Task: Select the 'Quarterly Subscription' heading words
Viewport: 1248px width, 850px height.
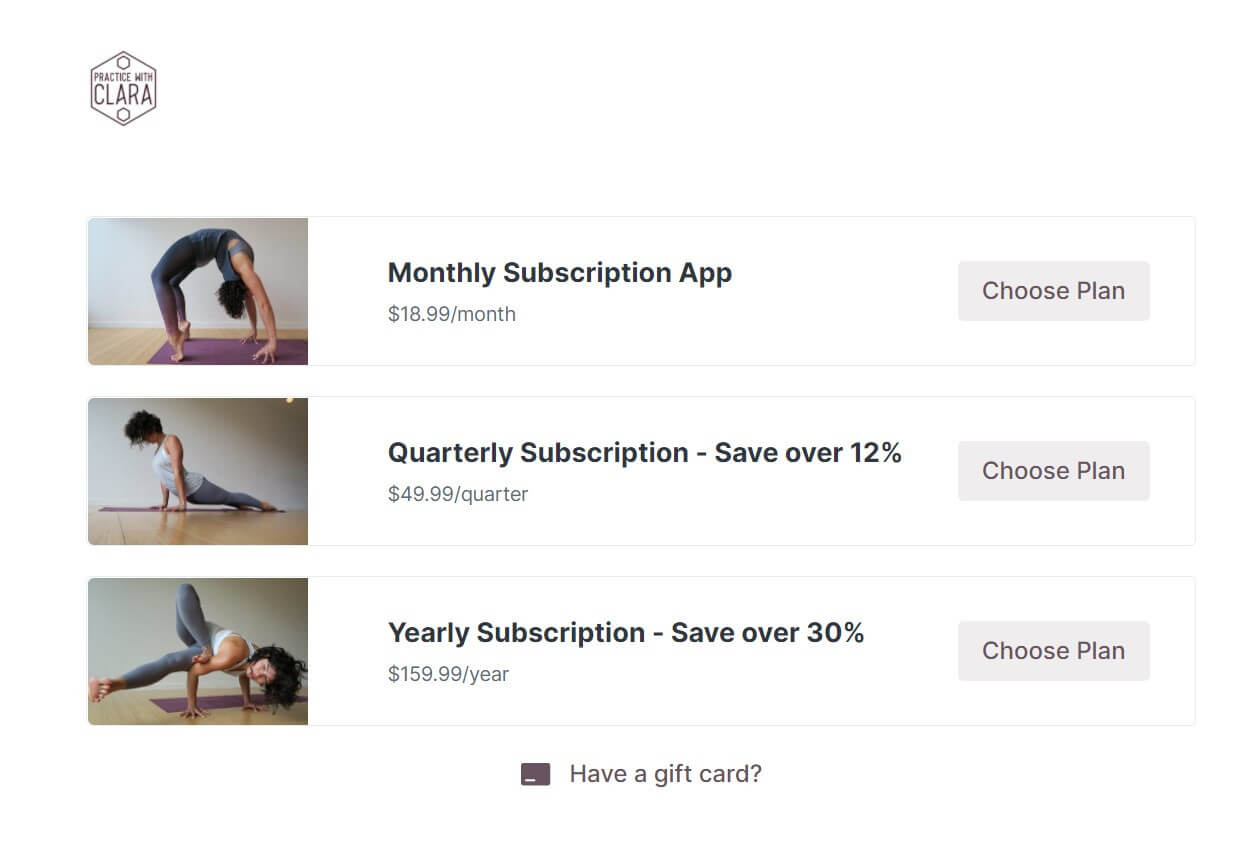Action: pyautogui.click(x=538, y=453)
